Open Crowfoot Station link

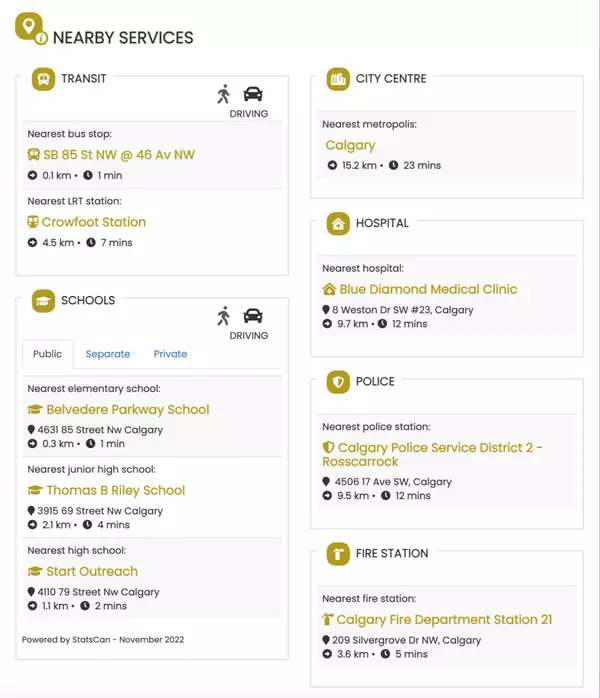point(93,222)
